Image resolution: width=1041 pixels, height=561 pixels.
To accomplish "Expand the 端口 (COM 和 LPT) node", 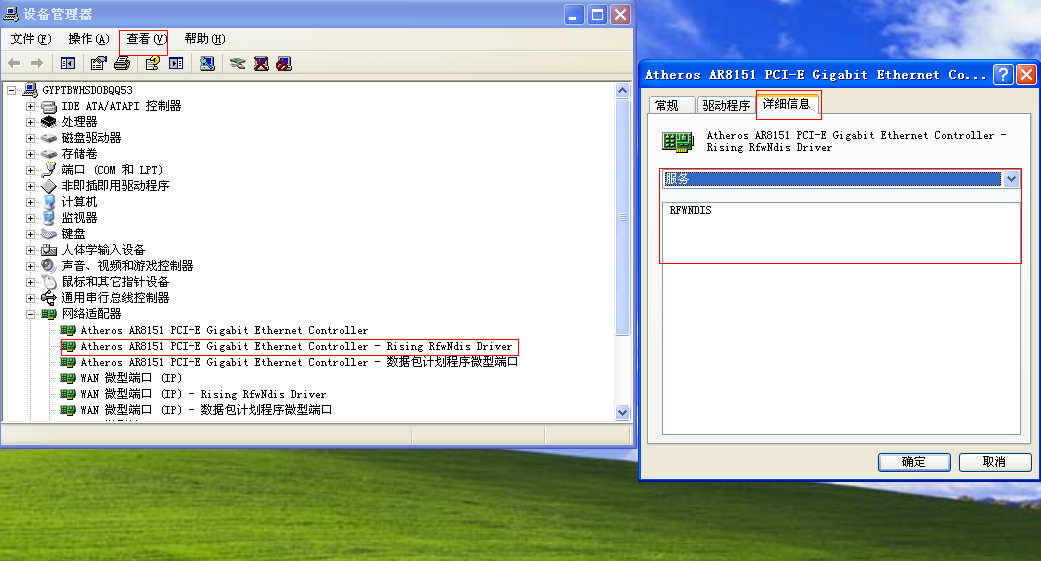I will coord(31,170).
